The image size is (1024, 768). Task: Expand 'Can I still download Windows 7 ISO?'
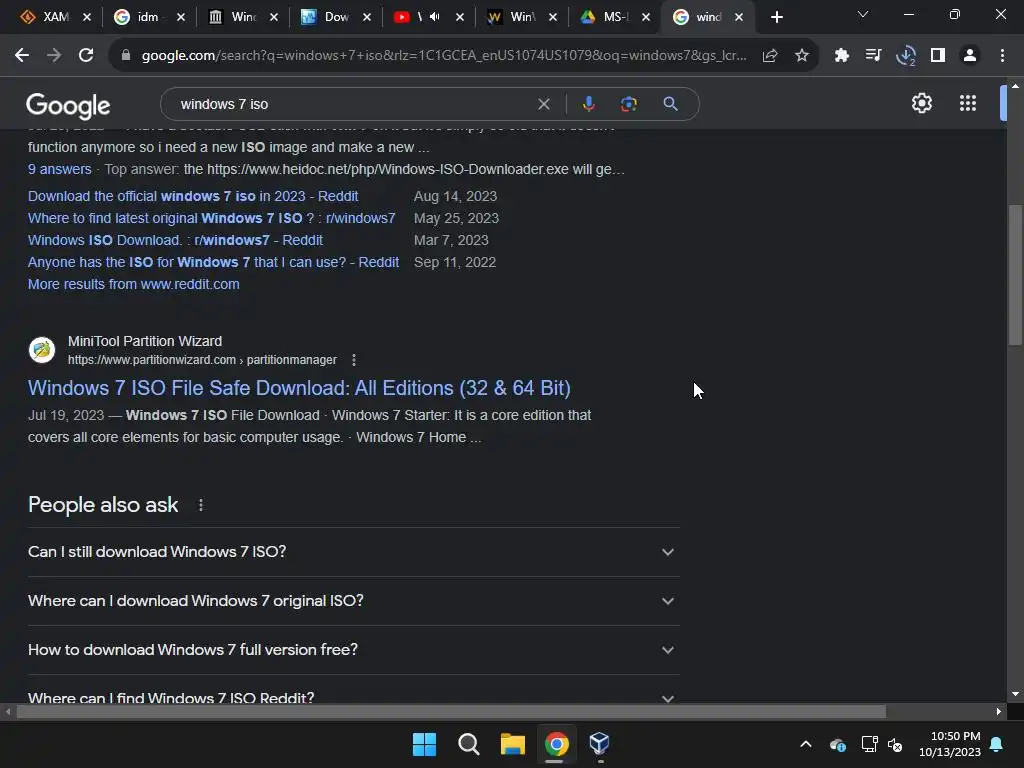coord(354,552)
